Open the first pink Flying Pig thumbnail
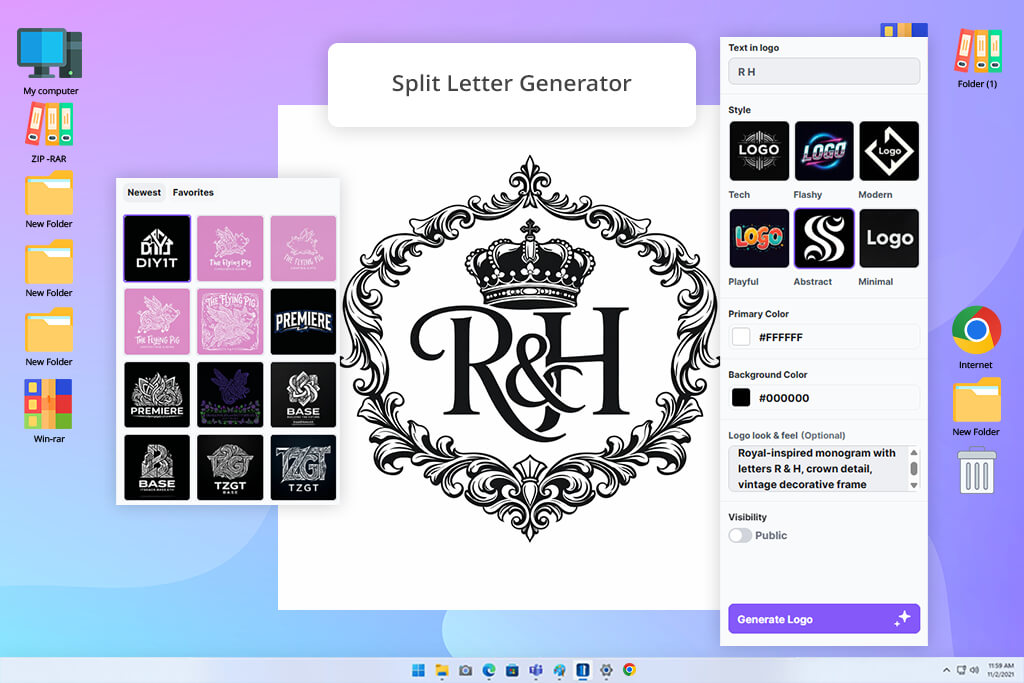 (x=230, y=248)
